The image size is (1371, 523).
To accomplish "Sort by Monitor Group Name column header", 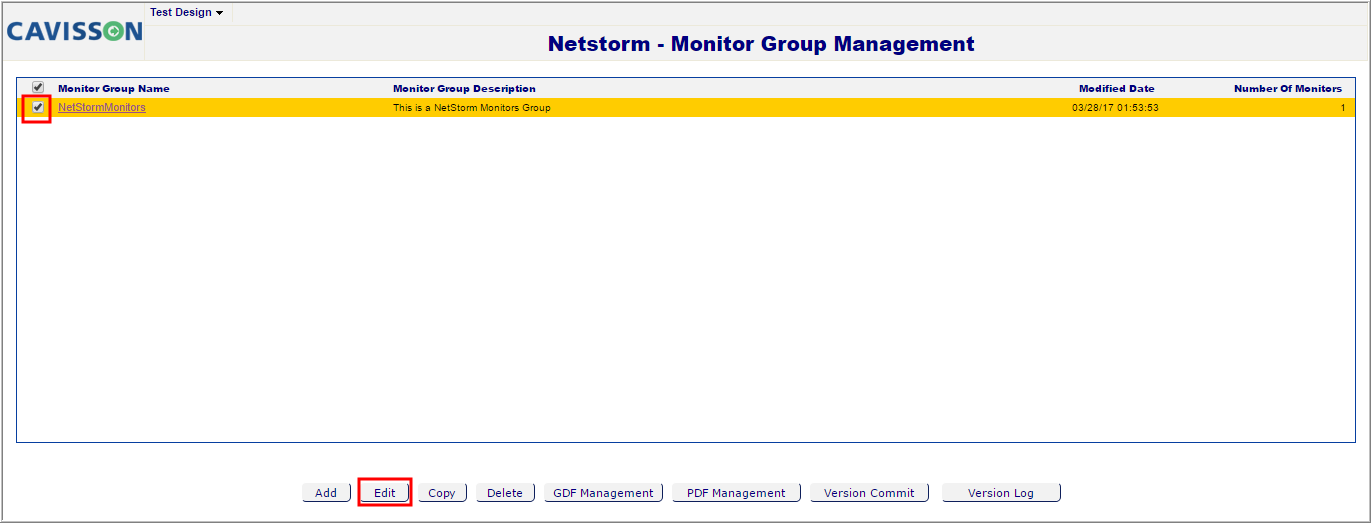I will pyautogui.click(x=114, y=89).
